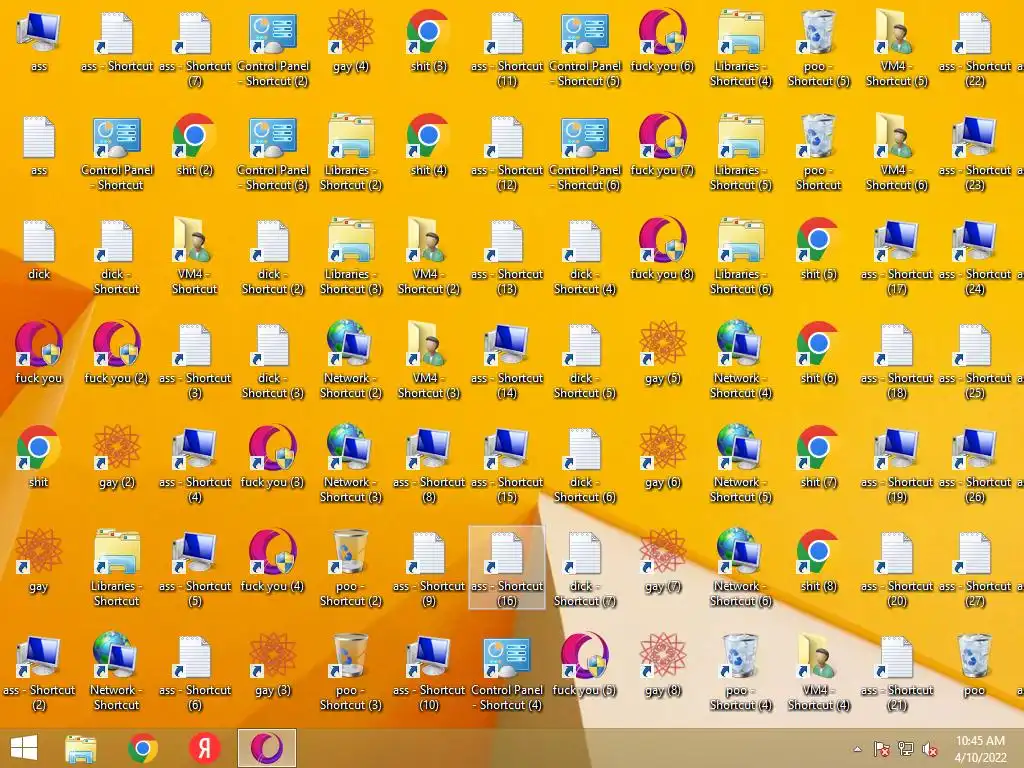Select poo - Shortcut (5) recycle bin
Screen dimensions: 1024x768
tap(819, 48)
